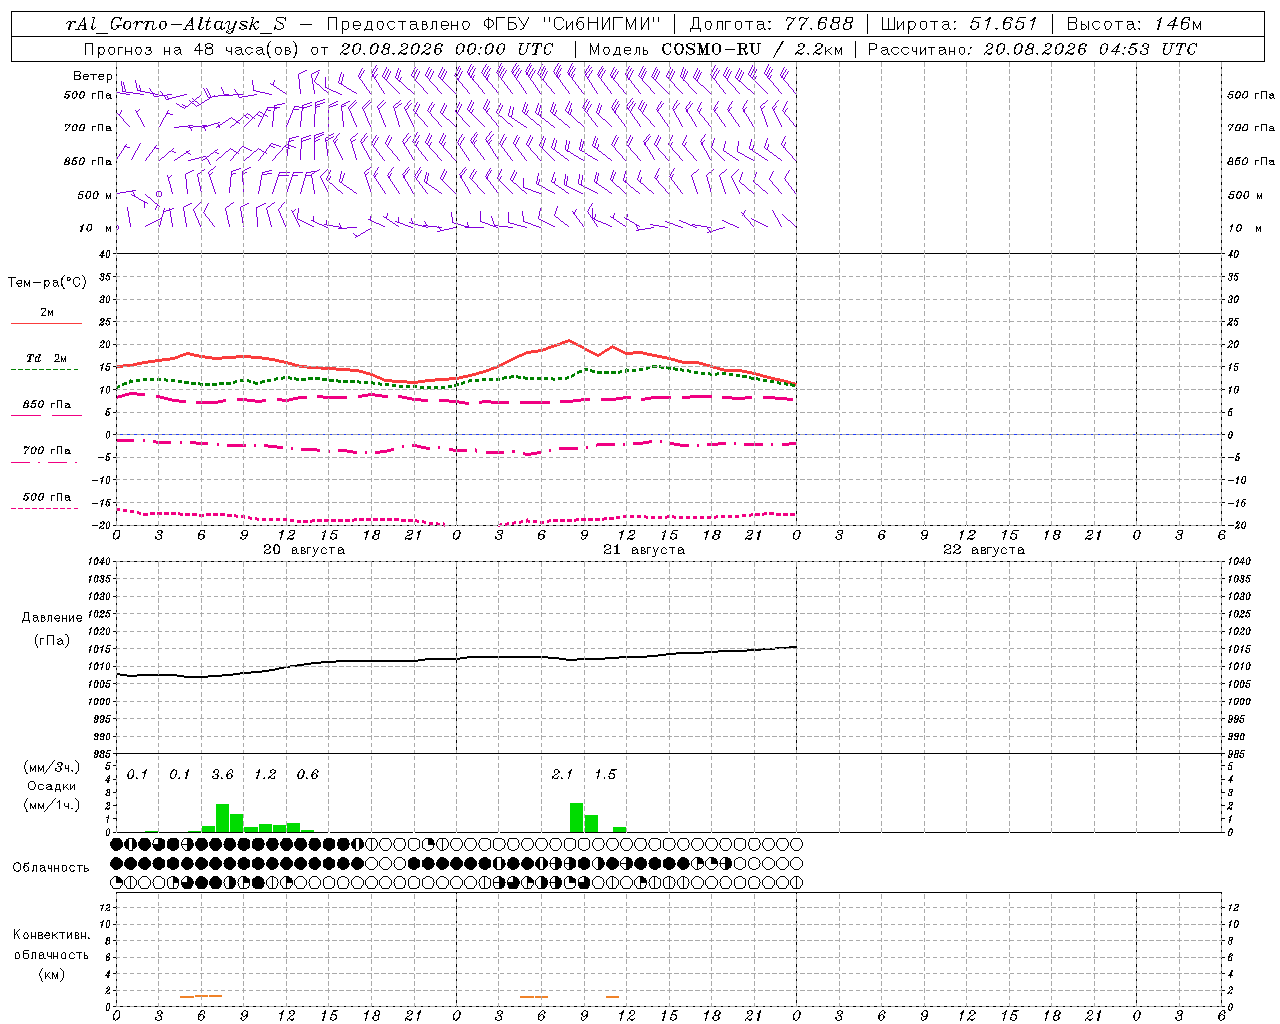Click the 1.5 precipitation total value
The image size is (1280, 1024).
pyautogui.click(x=605, y=774)
